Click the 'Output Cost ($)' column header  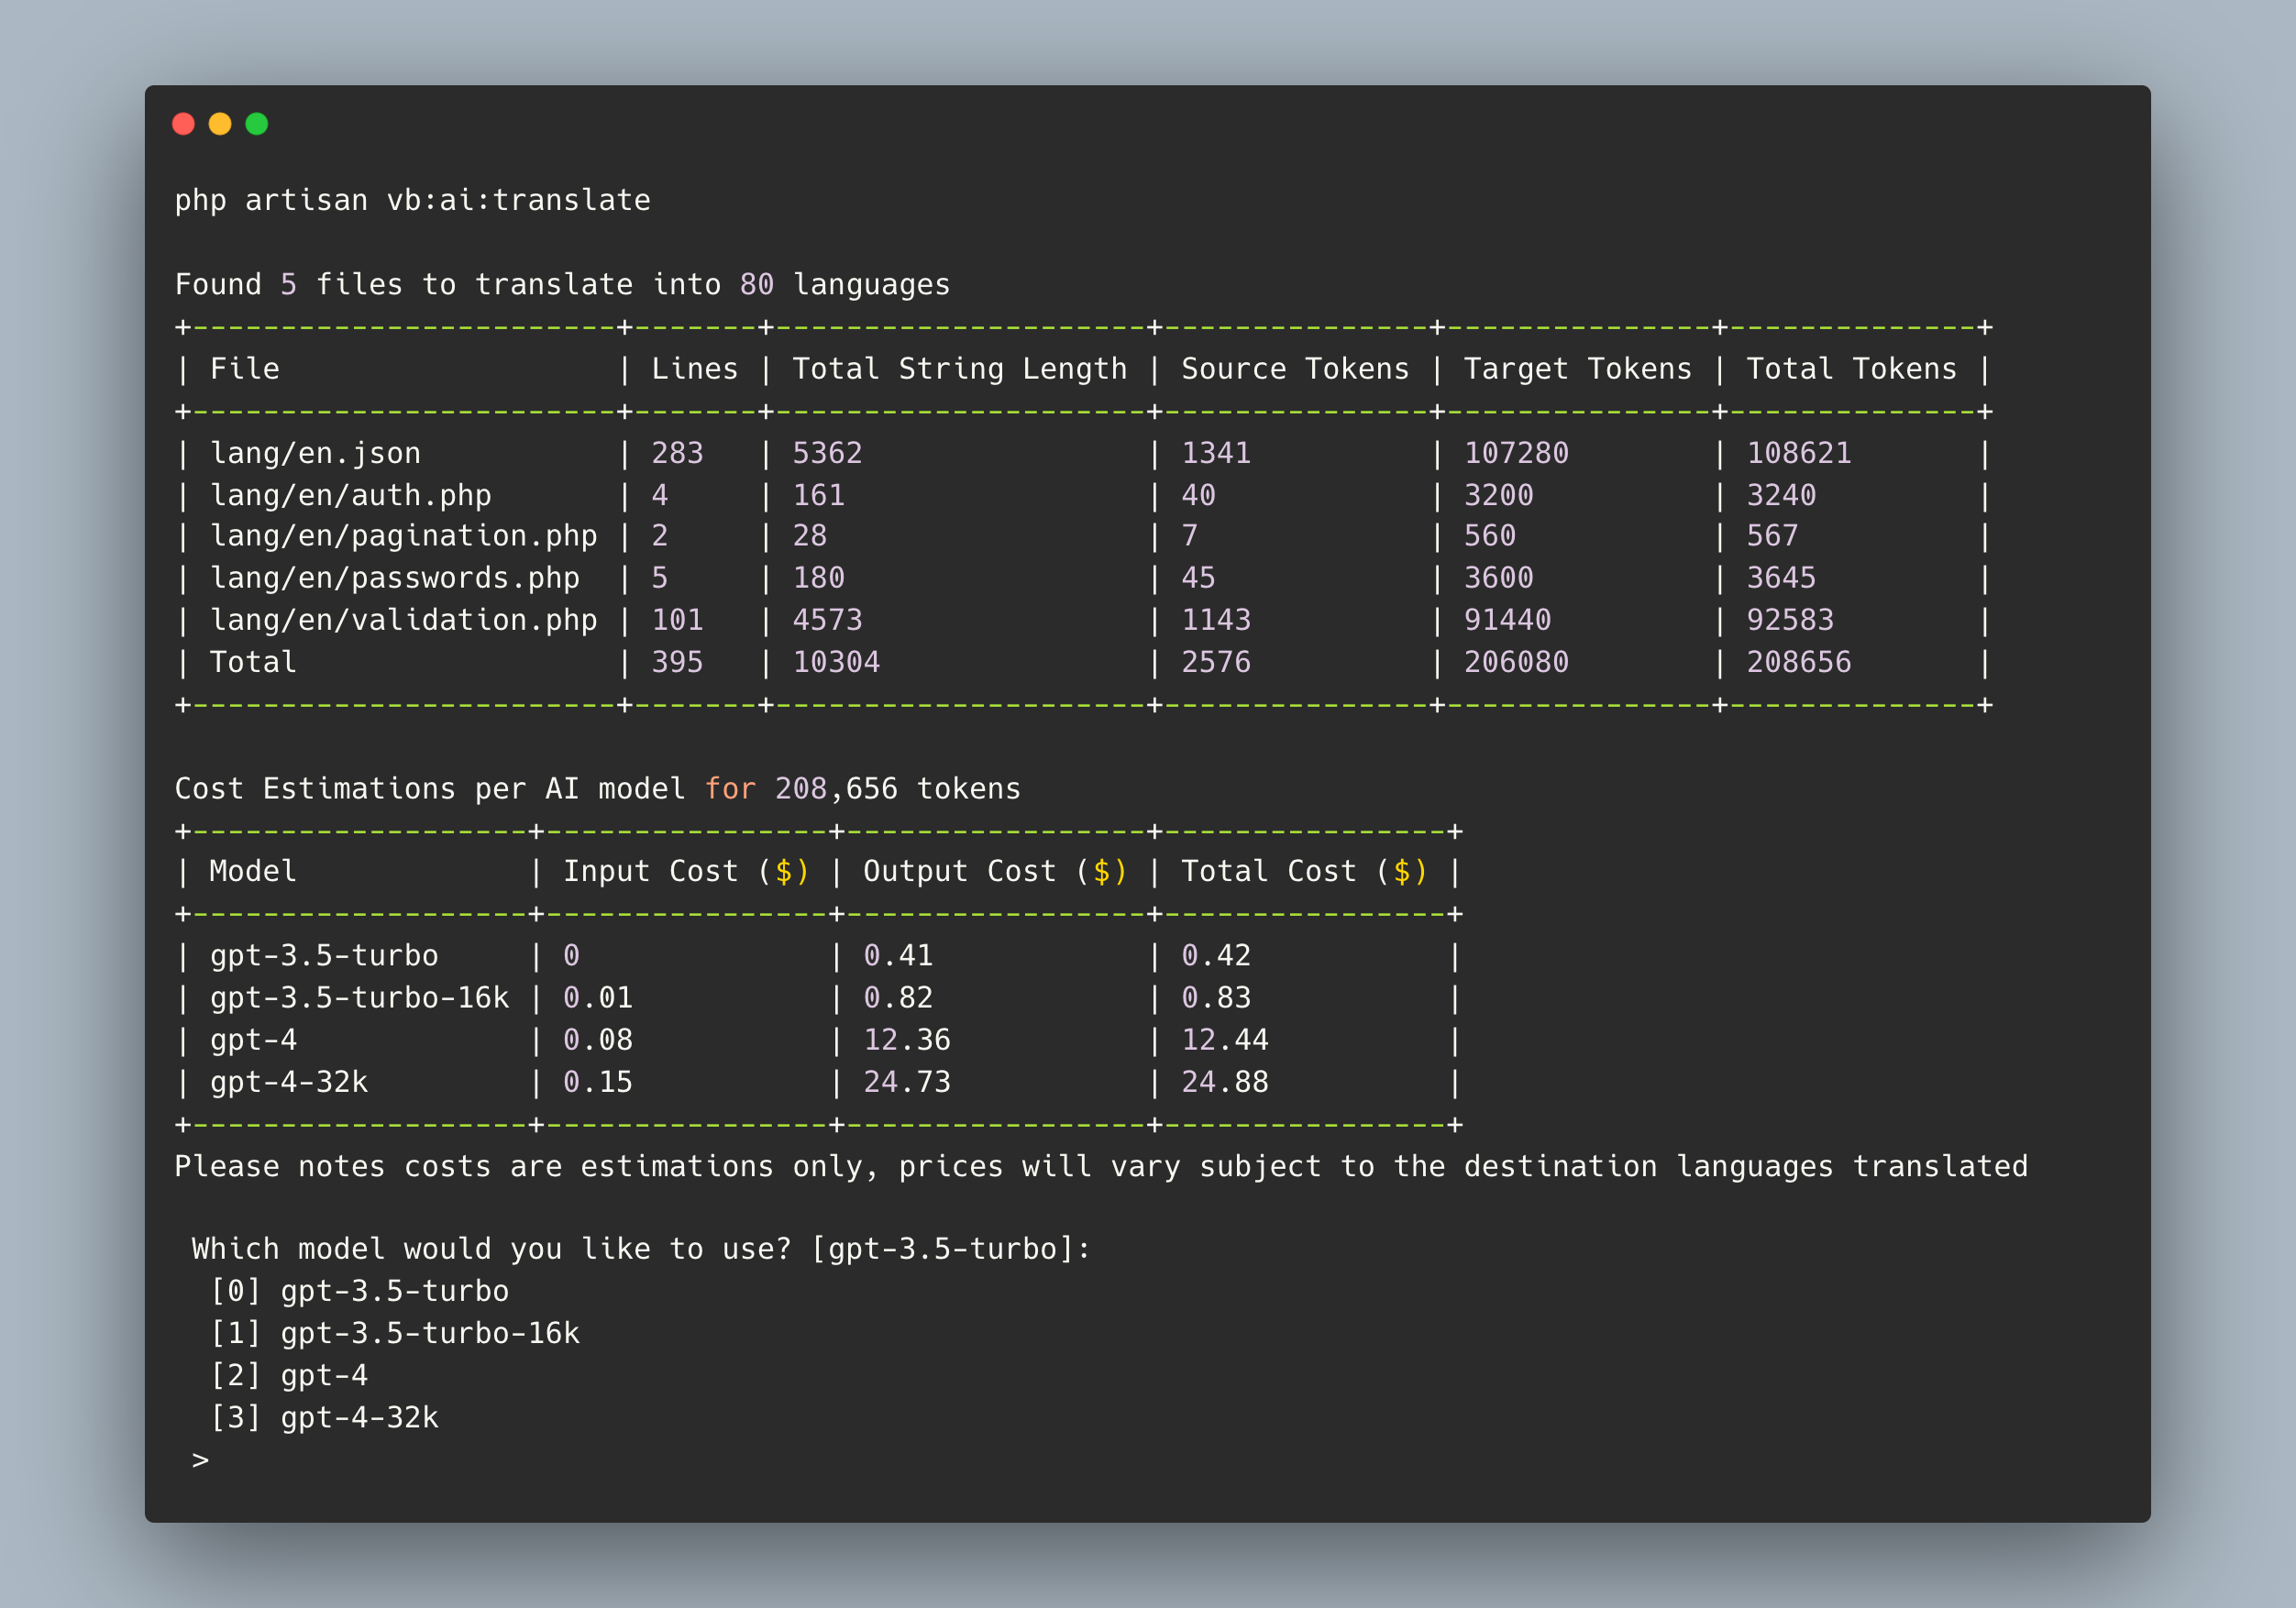995,873
